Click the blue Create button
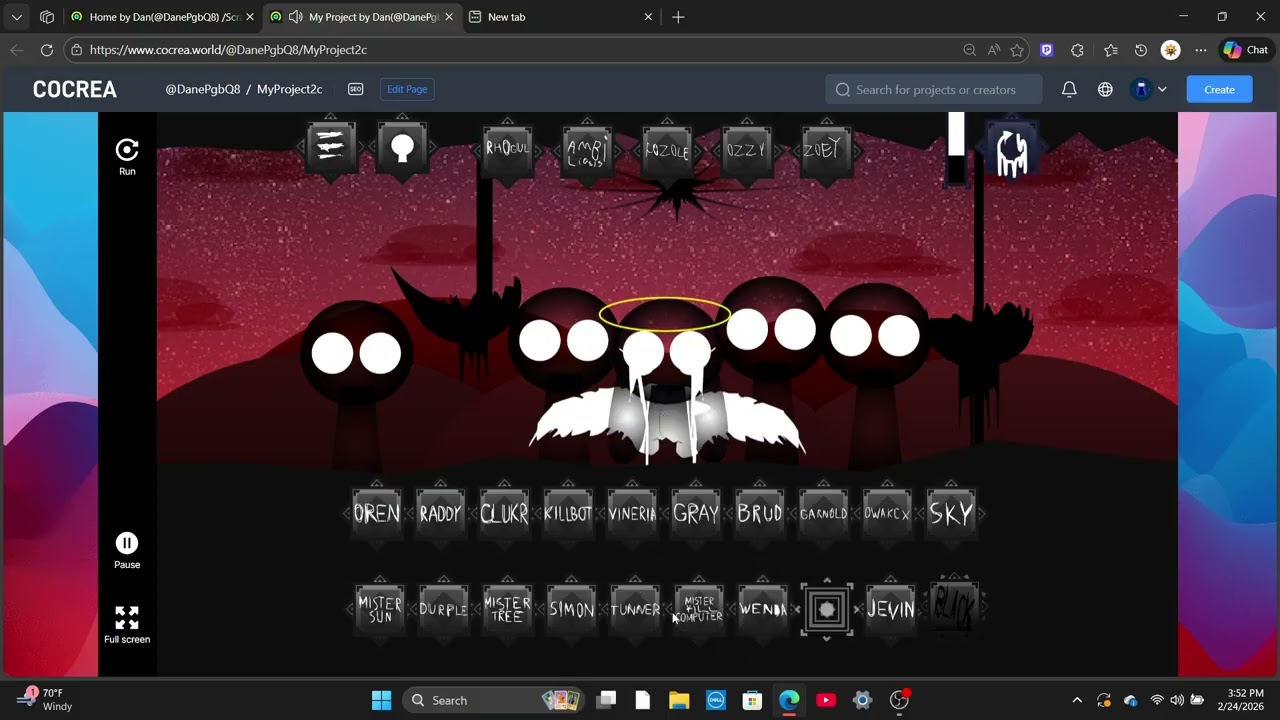Image resolution: width=1280 pixels, height=720 pixels. [1219, 89]
